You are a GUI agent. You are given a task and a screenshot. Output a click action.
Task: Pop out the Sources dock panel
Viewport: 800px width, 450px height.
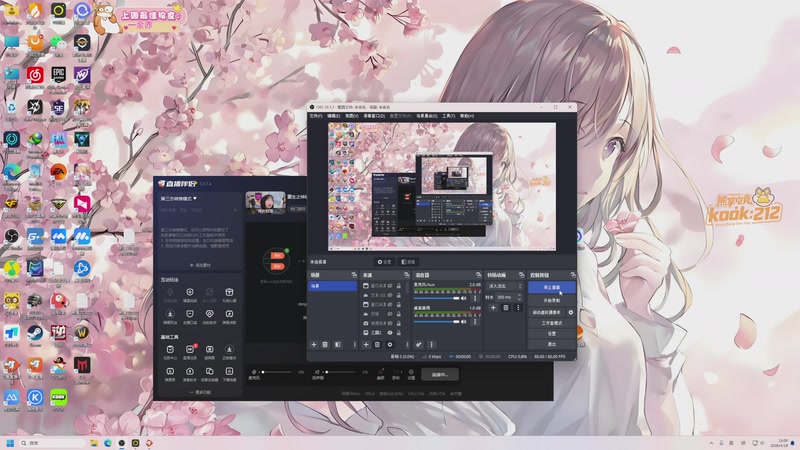[x=407, y=275]
